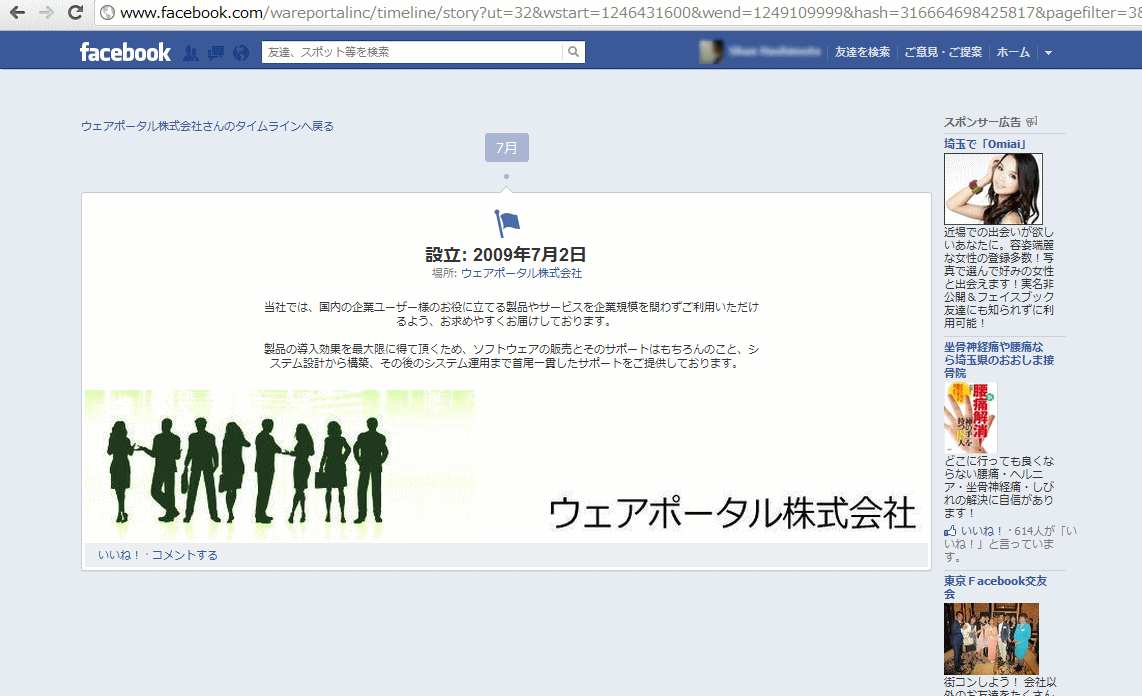This screenshot has height=696, width=1142.
Task: Click the 当社では company description paragraph
Action: 511,314
